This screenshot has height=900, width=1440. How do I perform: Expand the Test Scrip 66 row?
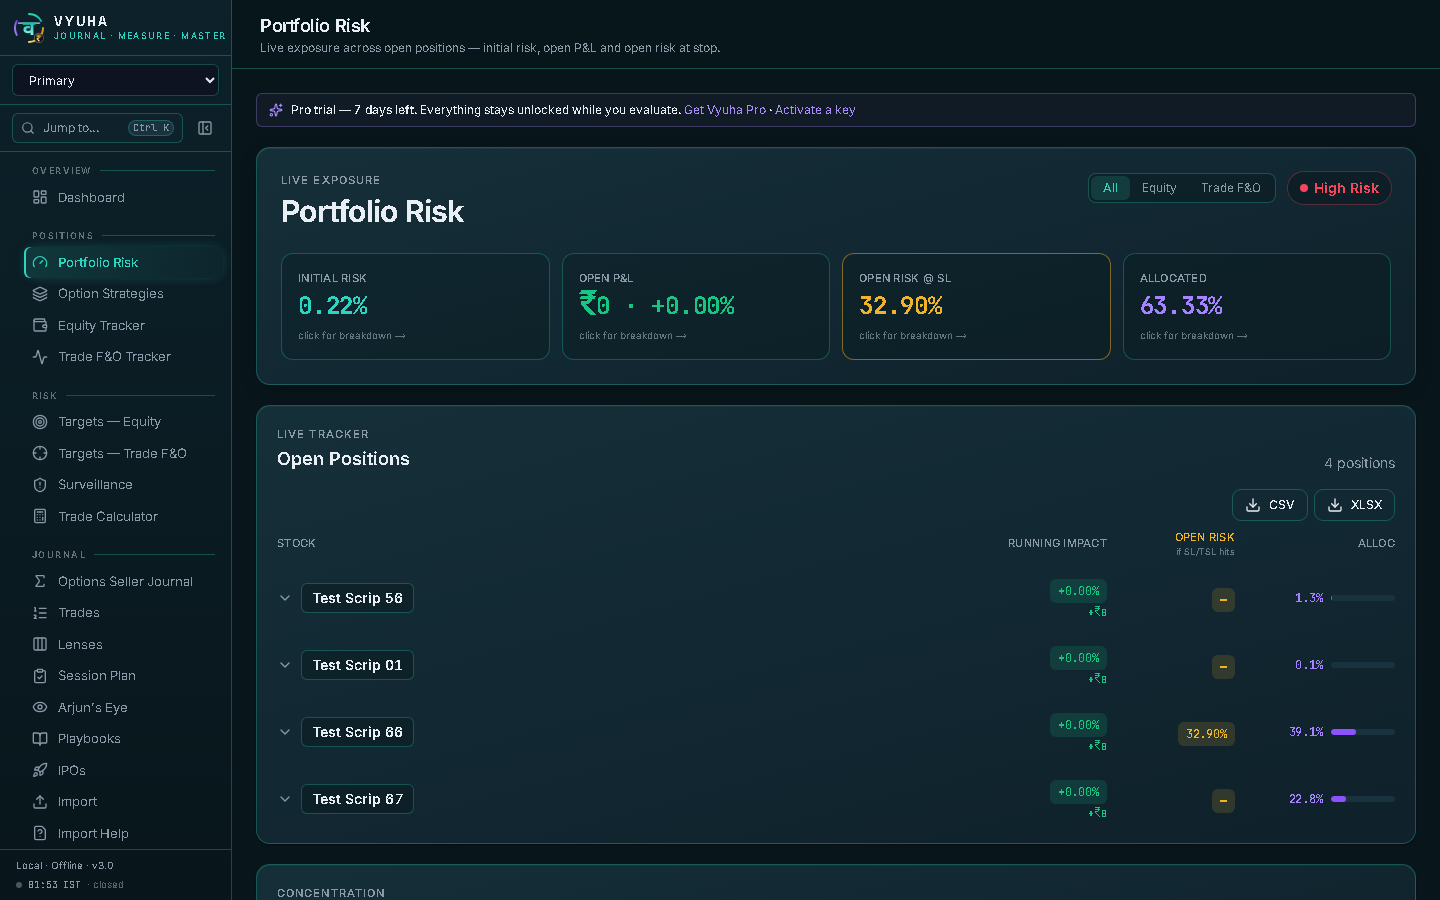pyautogui.click(x=285, y=732)
